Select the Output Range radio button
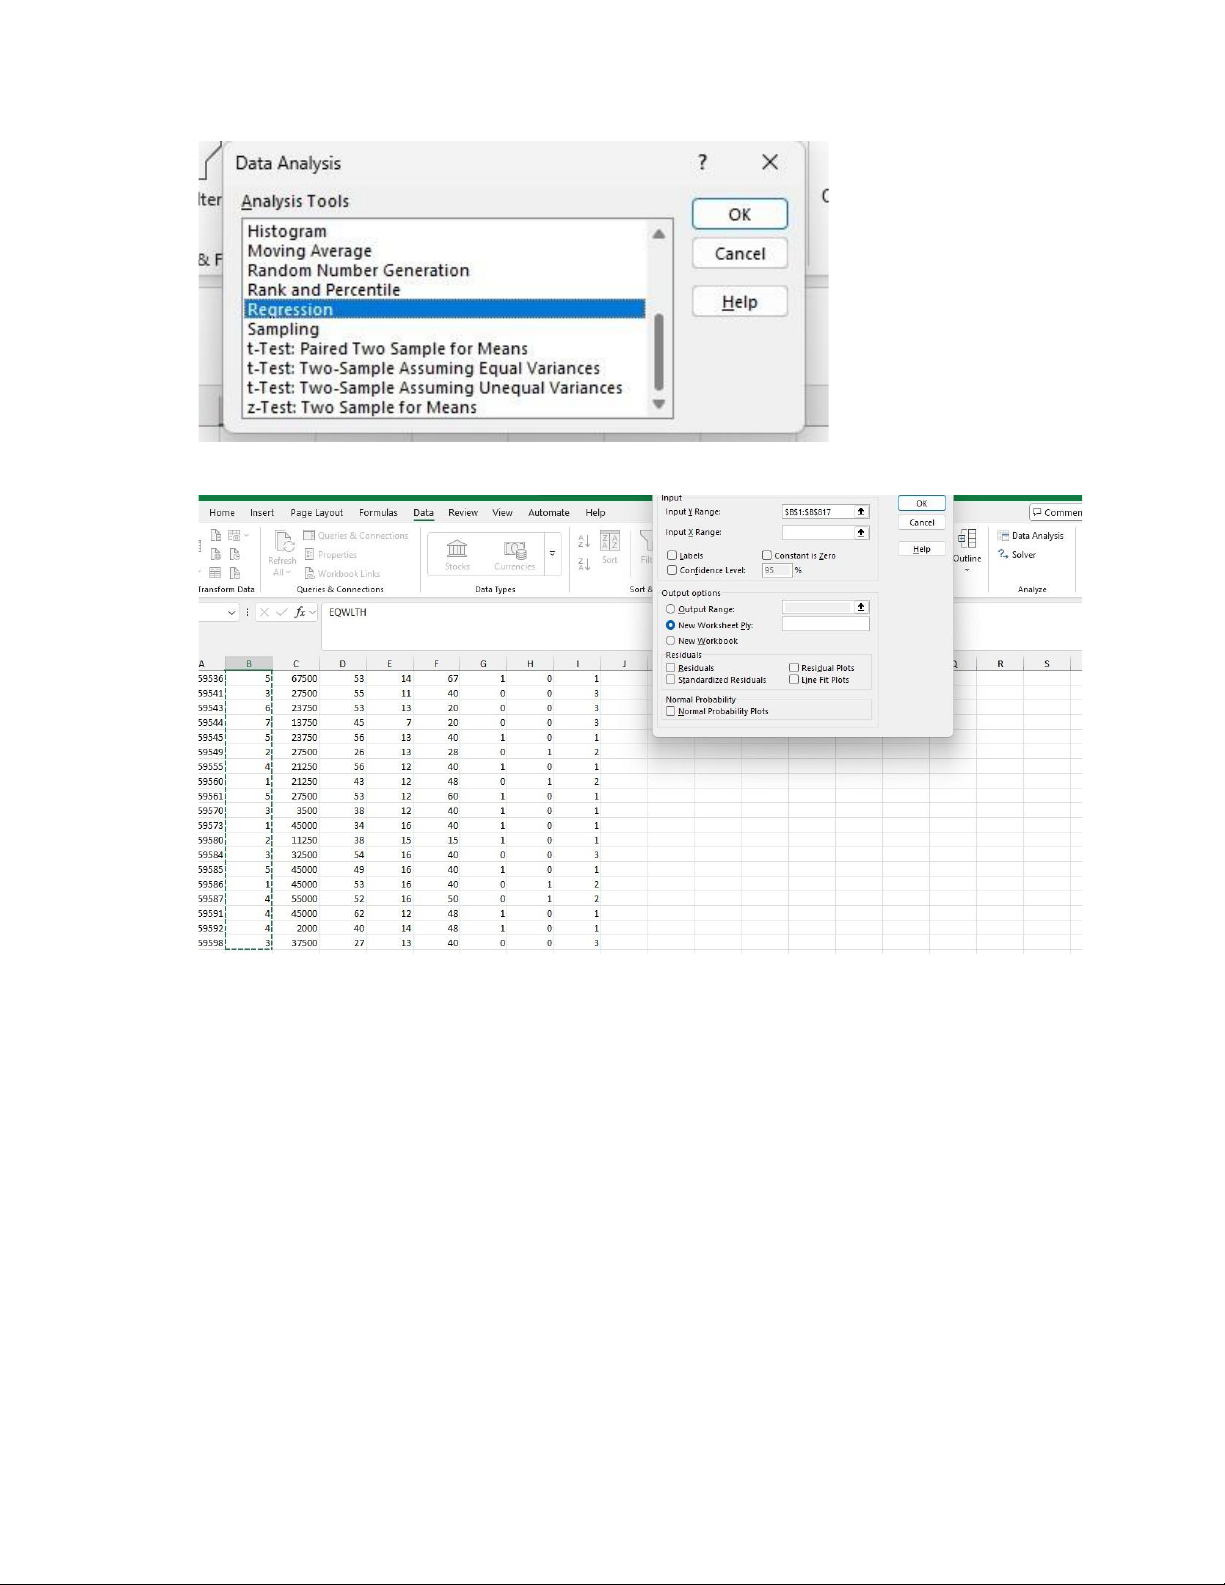This screenshot has width=1225, height=1585. (671, 609)
